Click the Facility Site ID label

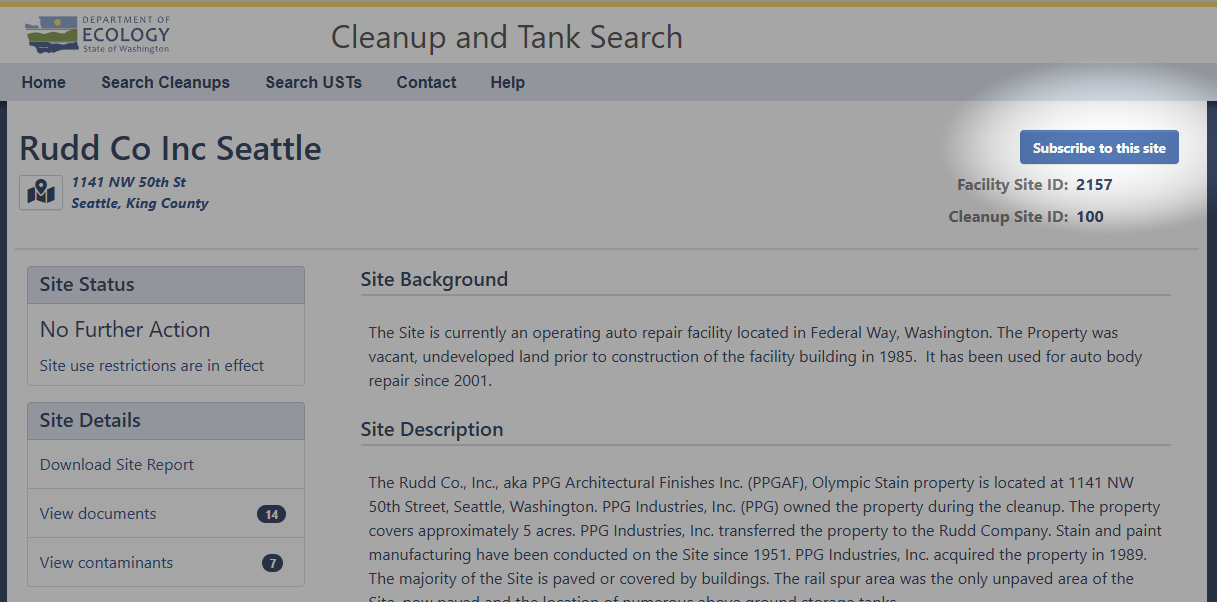coord(1012,184)
